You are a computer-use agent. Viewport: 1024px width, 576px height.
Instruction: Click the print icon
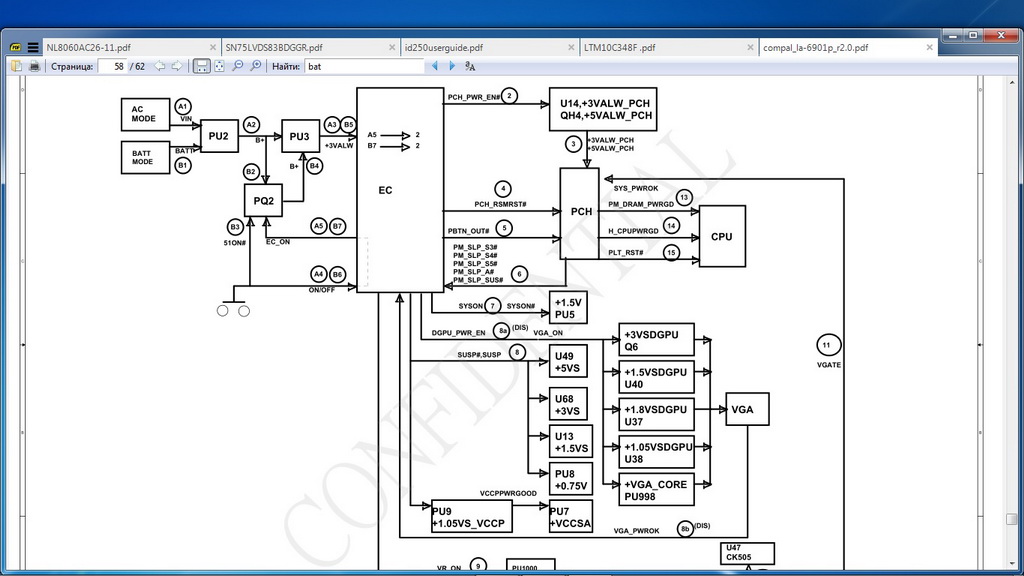pyautogui.click(x=35, y=66)
